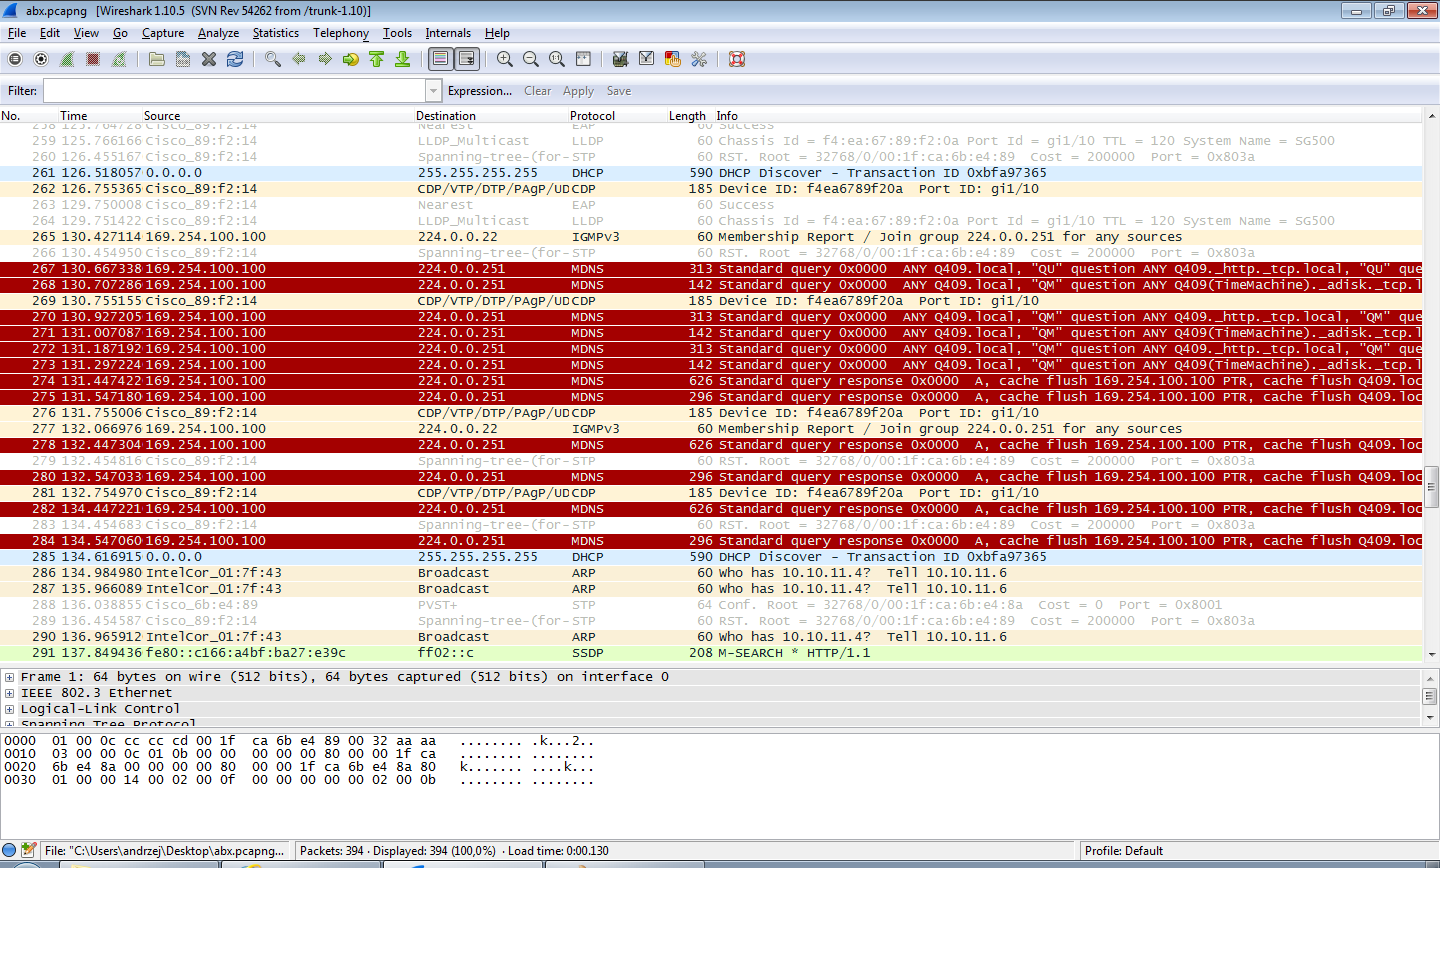1440x980 pixels.
Task: Edit capture filters icon
Action: click(621, 59)
